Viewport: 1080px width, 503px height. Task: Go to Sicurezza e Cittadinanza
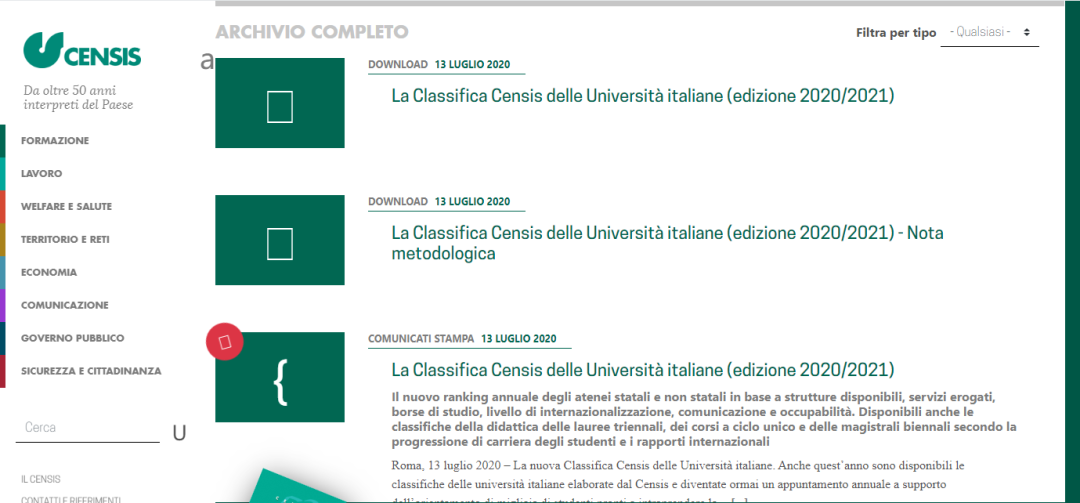(x=91, y=371)
